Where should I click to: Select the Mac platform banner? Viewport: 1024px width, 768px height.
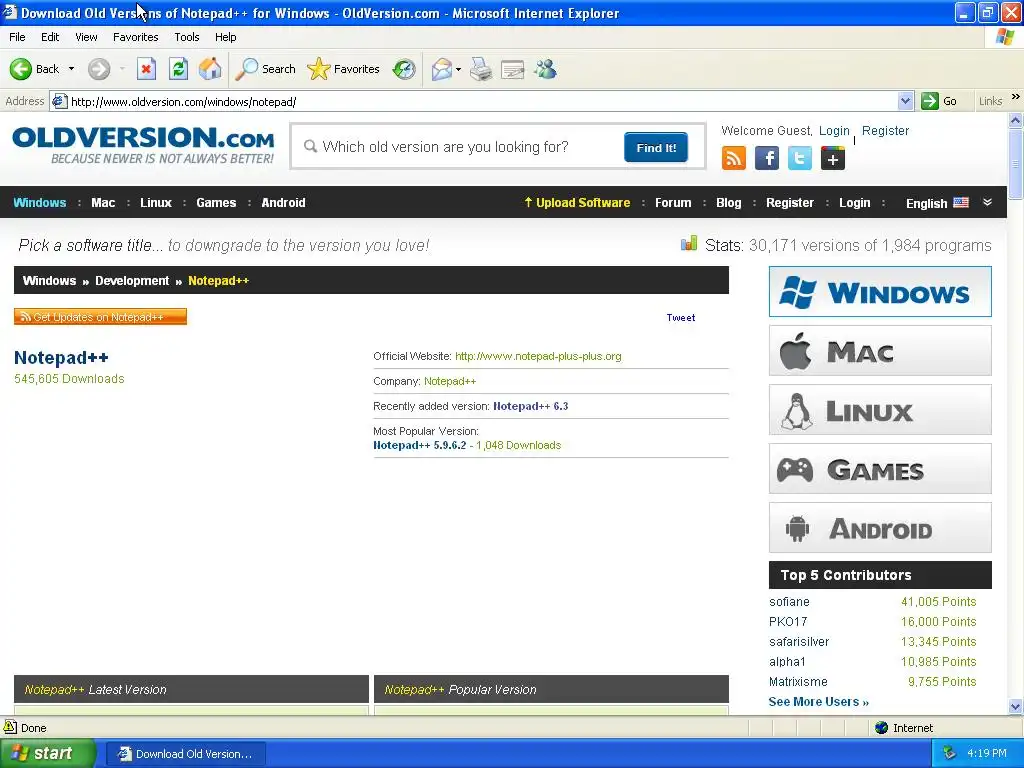[x=880, y=351]
